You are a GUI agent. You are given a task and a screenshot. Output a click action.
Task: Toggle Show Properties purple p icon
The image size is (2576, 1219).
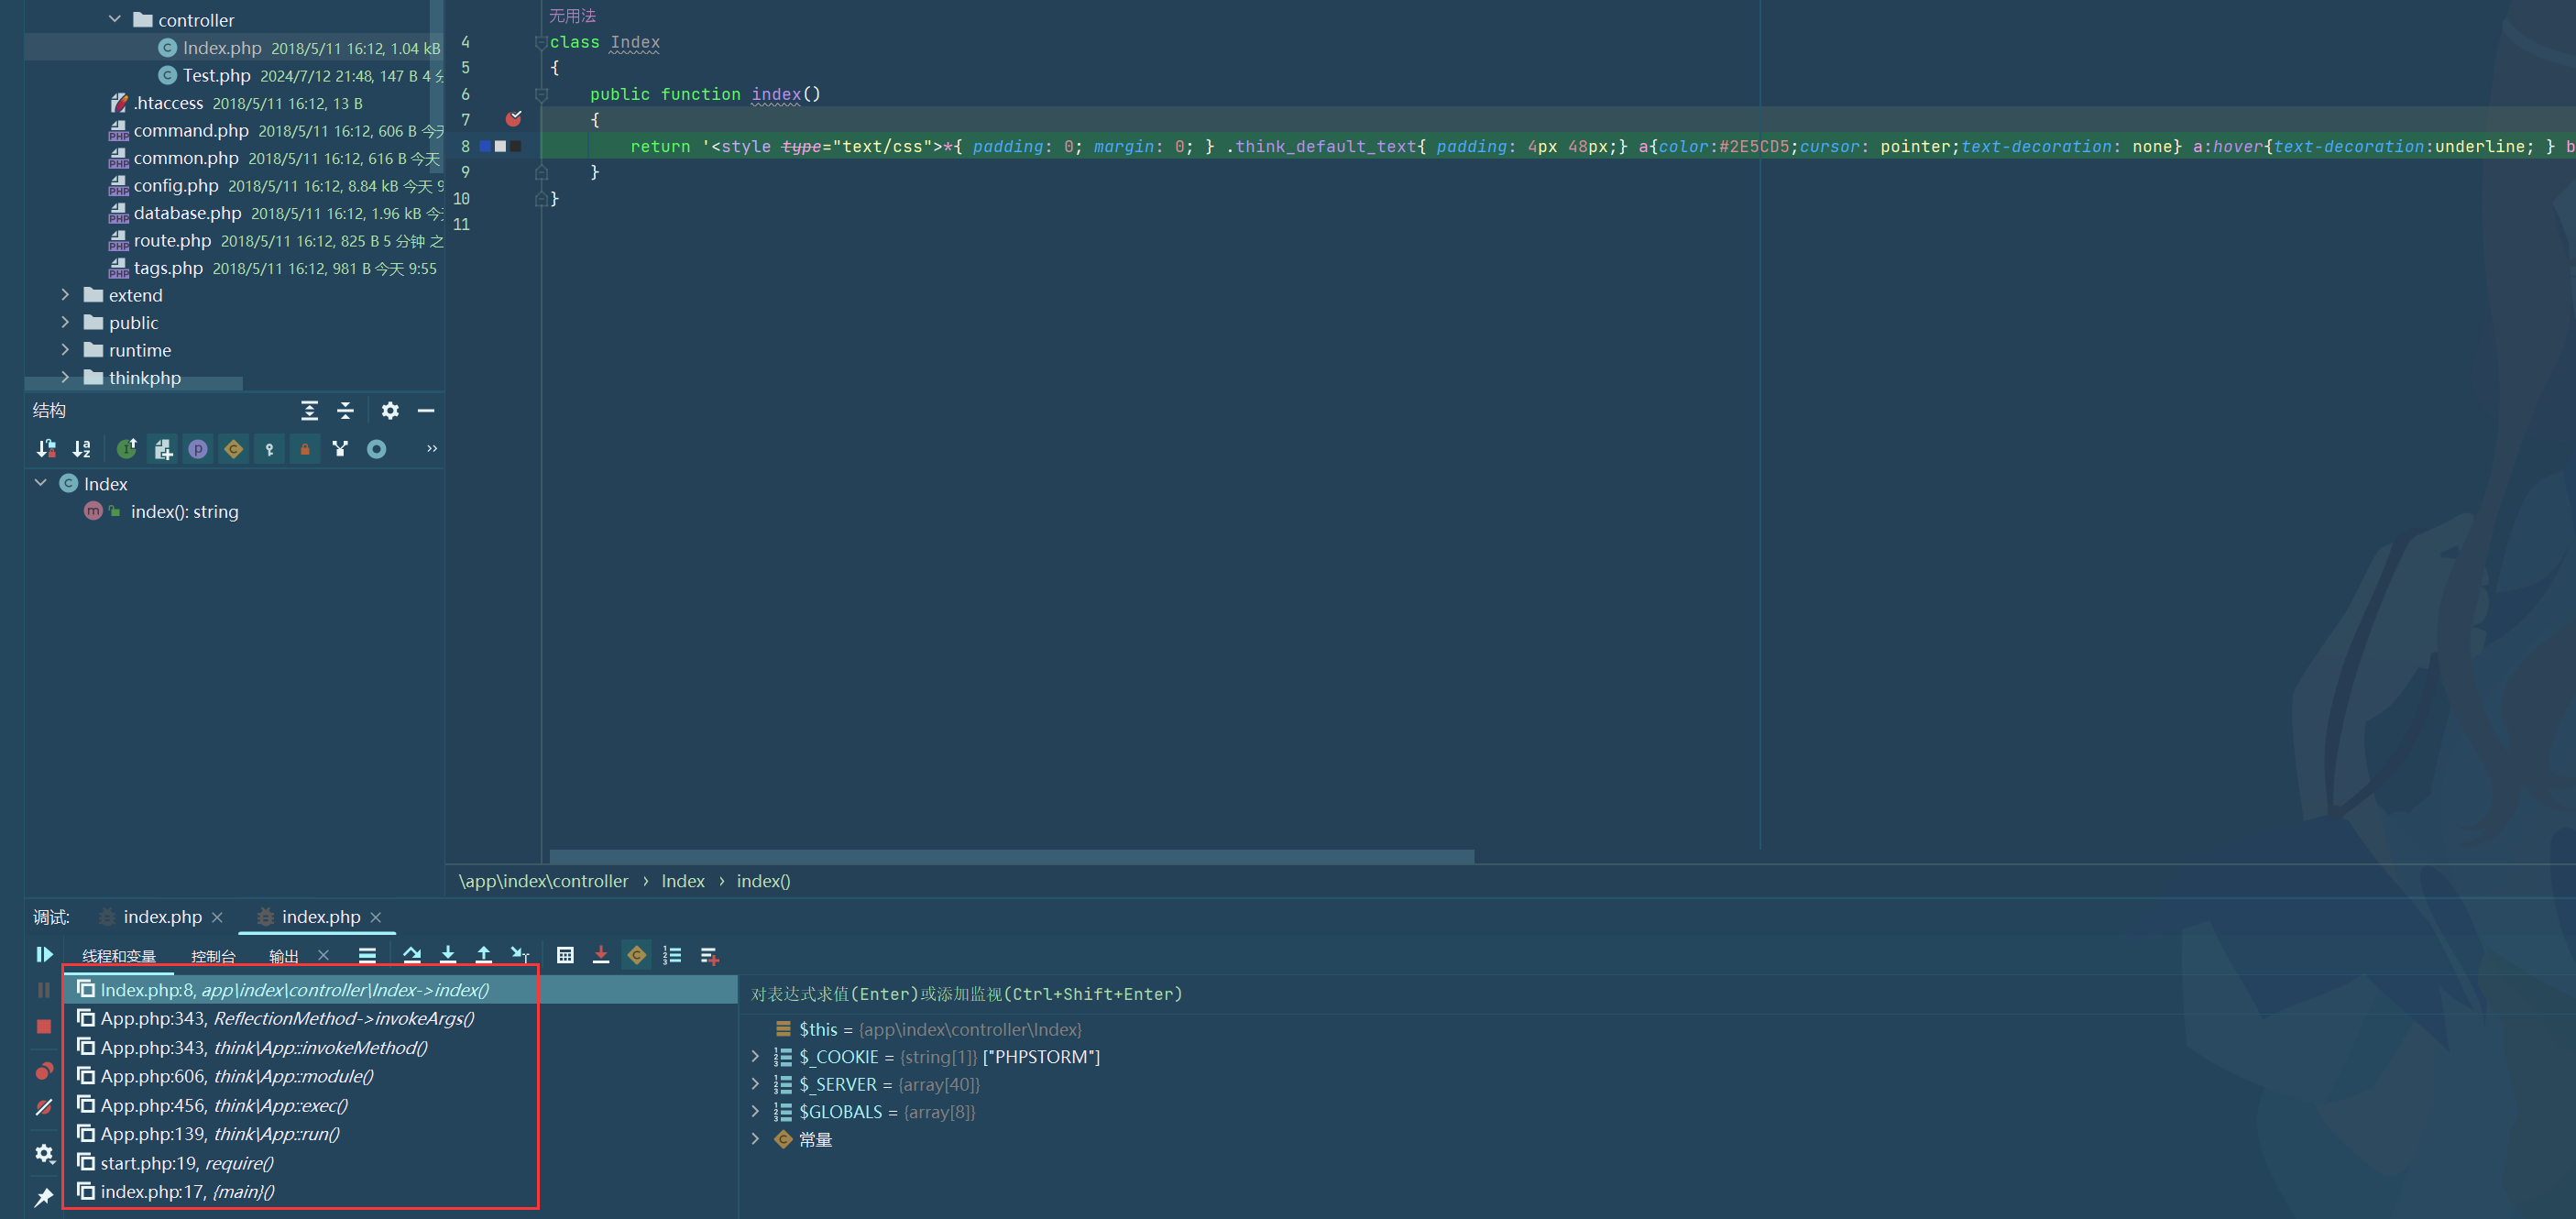coord(198,449)
